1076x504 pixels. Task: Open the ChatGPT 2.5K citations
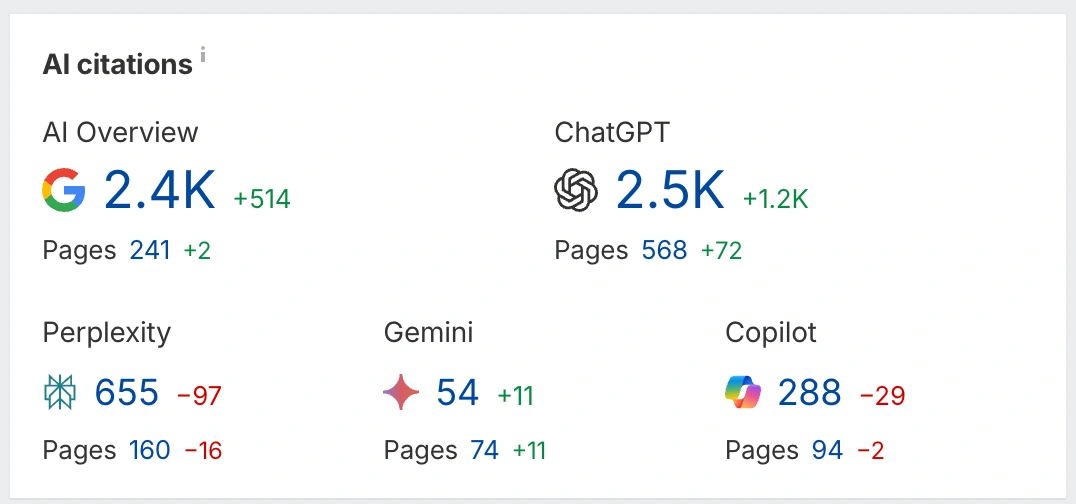(x=670, y=190)
